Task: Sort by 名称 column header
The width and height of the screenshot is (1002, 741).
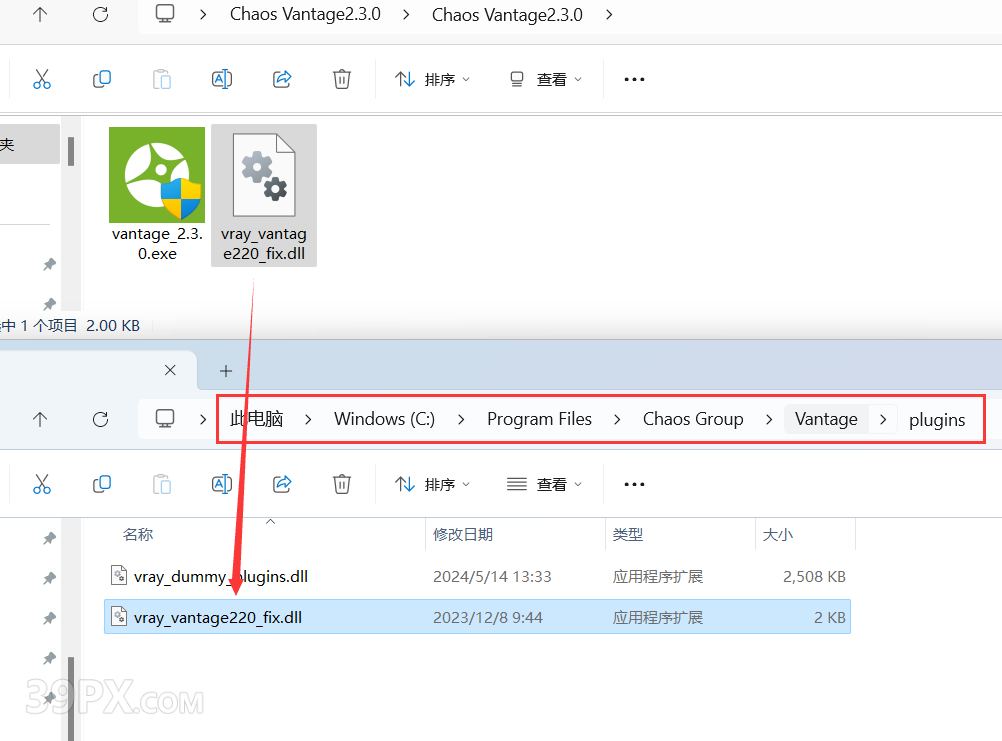Action: (x=138, y=534)
